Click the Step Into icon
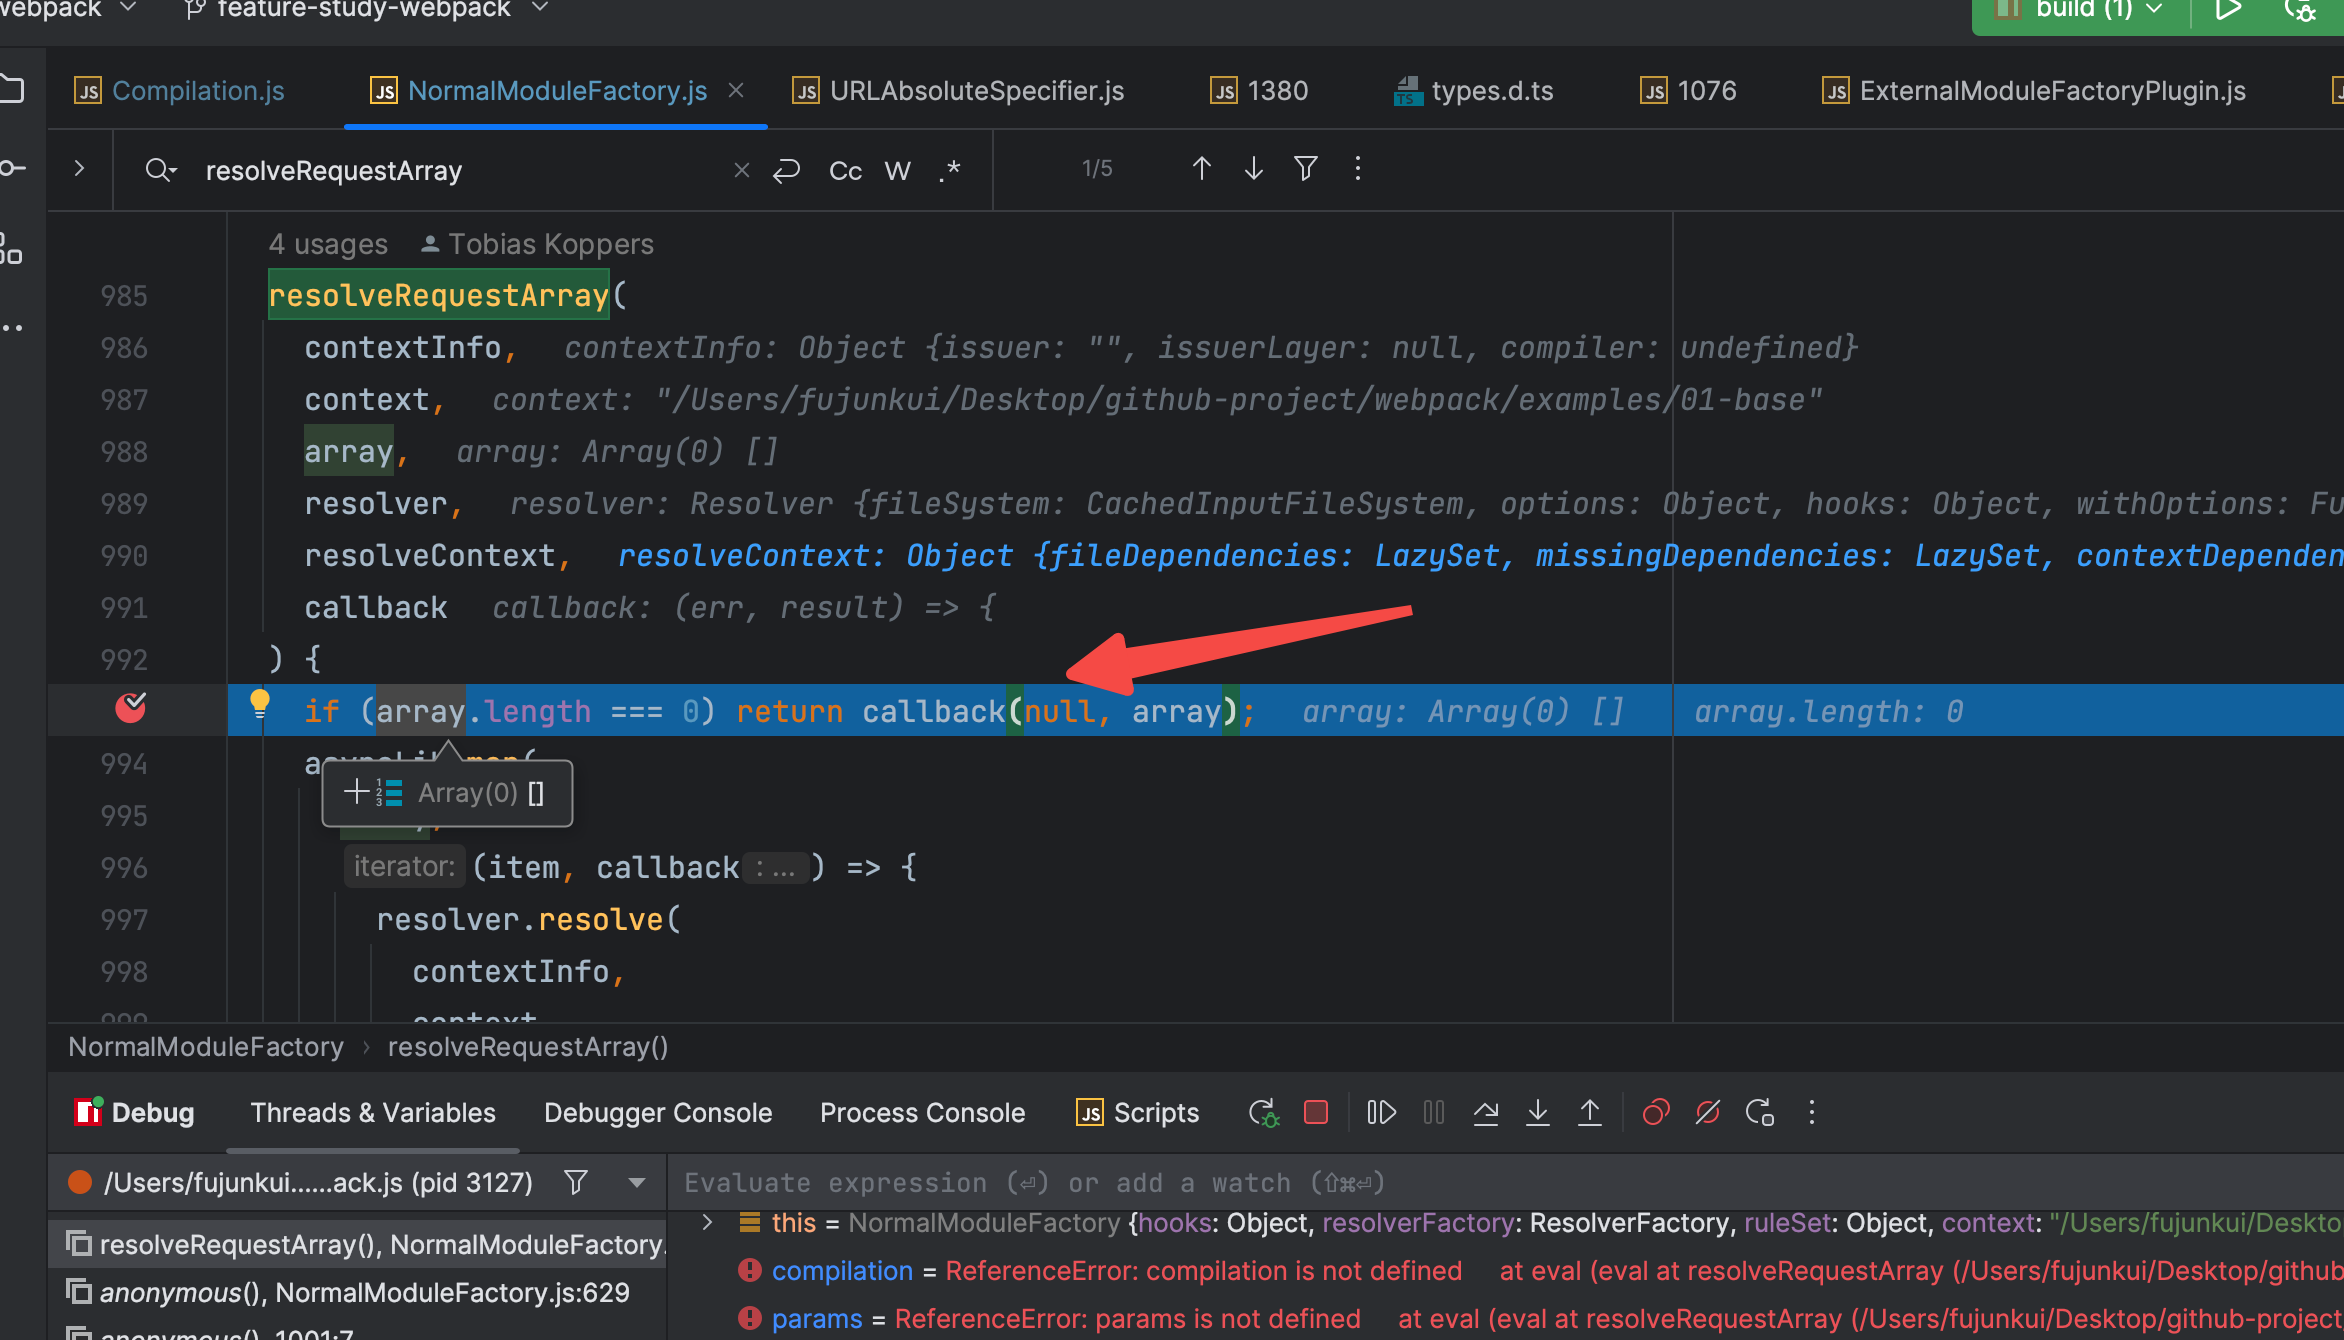2344x1340 pixels. coord(1538,1113)
